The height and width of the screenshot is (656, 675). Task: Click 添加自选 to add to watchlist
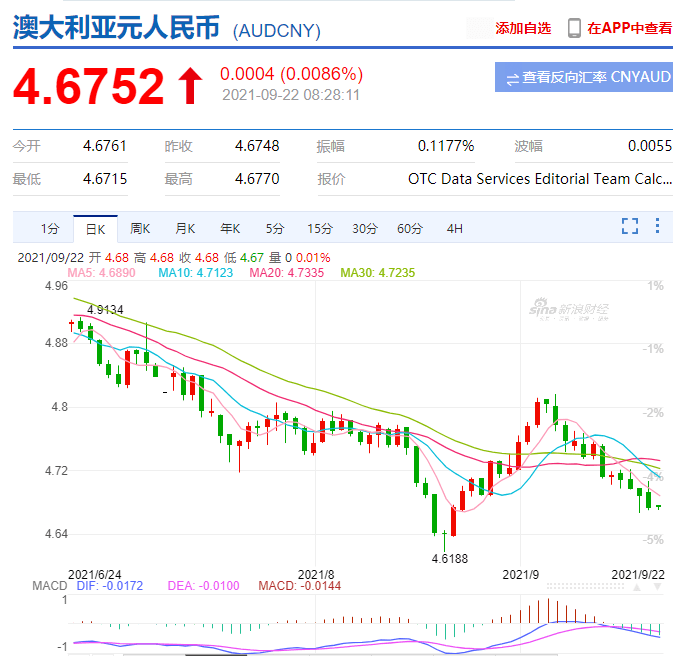[523, 28]
